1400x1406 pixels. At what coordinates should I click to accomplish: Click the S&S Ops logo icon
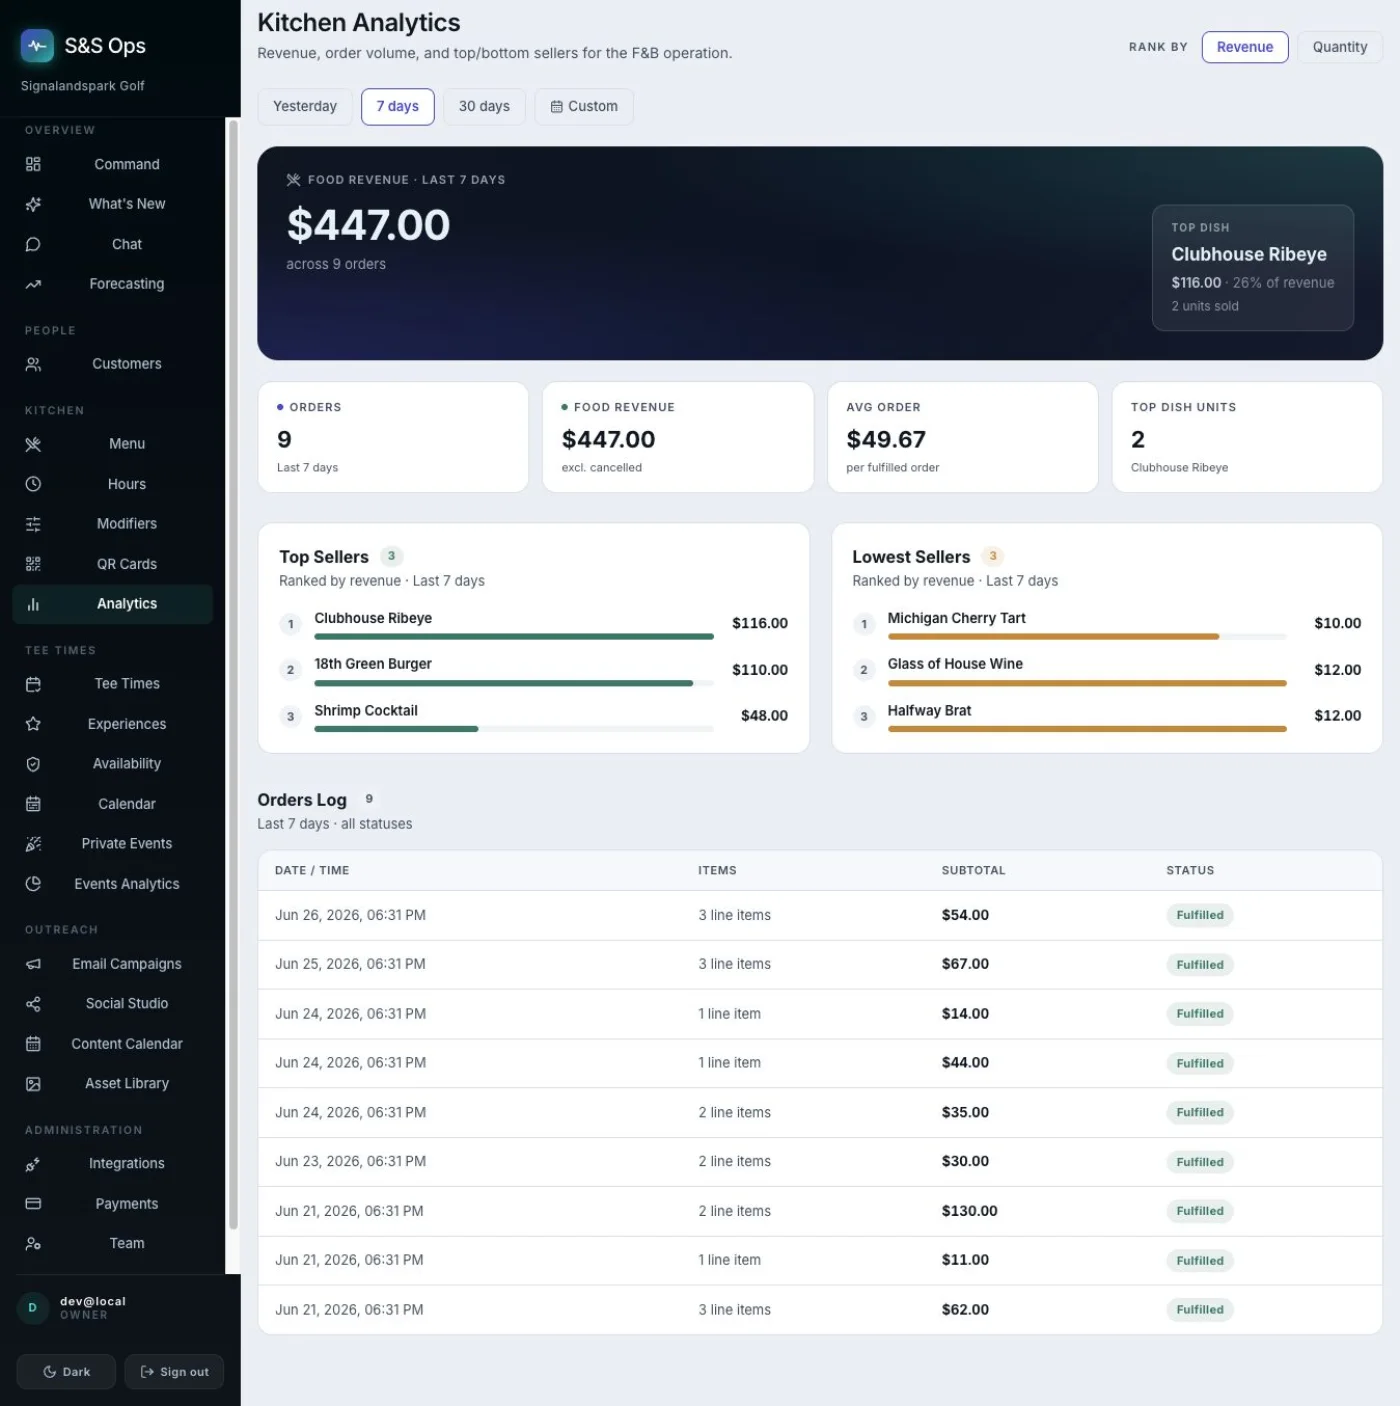pos(37,45)
